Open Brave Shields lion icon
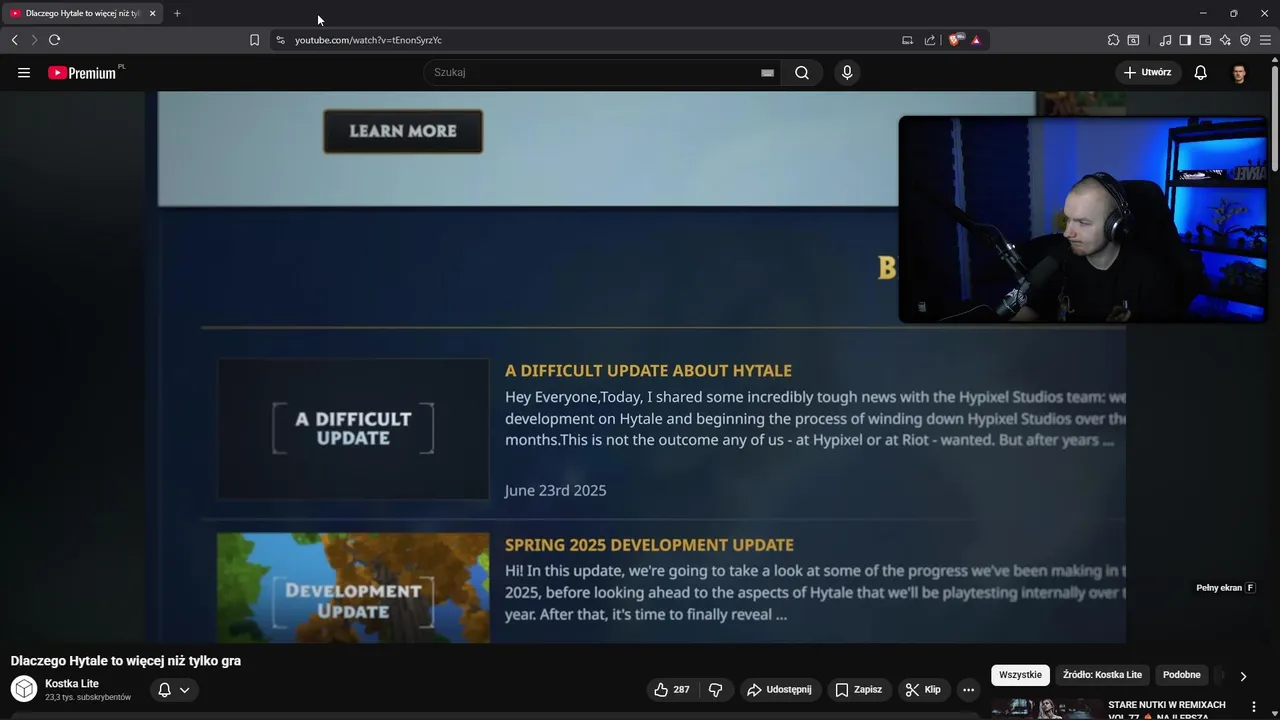 pos(955,40)
